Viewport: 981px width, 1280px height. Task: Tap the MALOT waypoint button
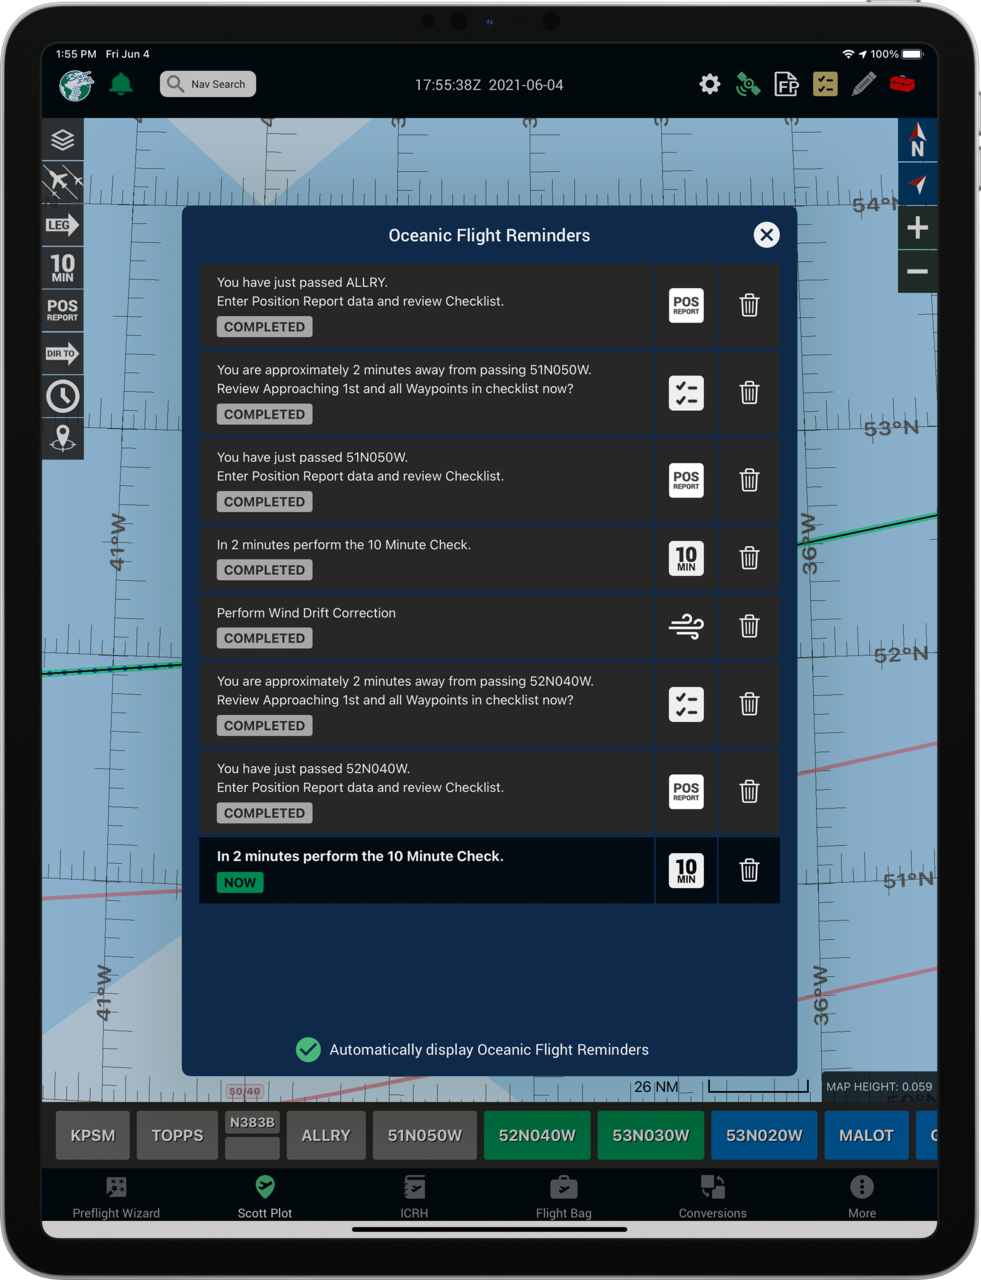tap(866, 1135)
